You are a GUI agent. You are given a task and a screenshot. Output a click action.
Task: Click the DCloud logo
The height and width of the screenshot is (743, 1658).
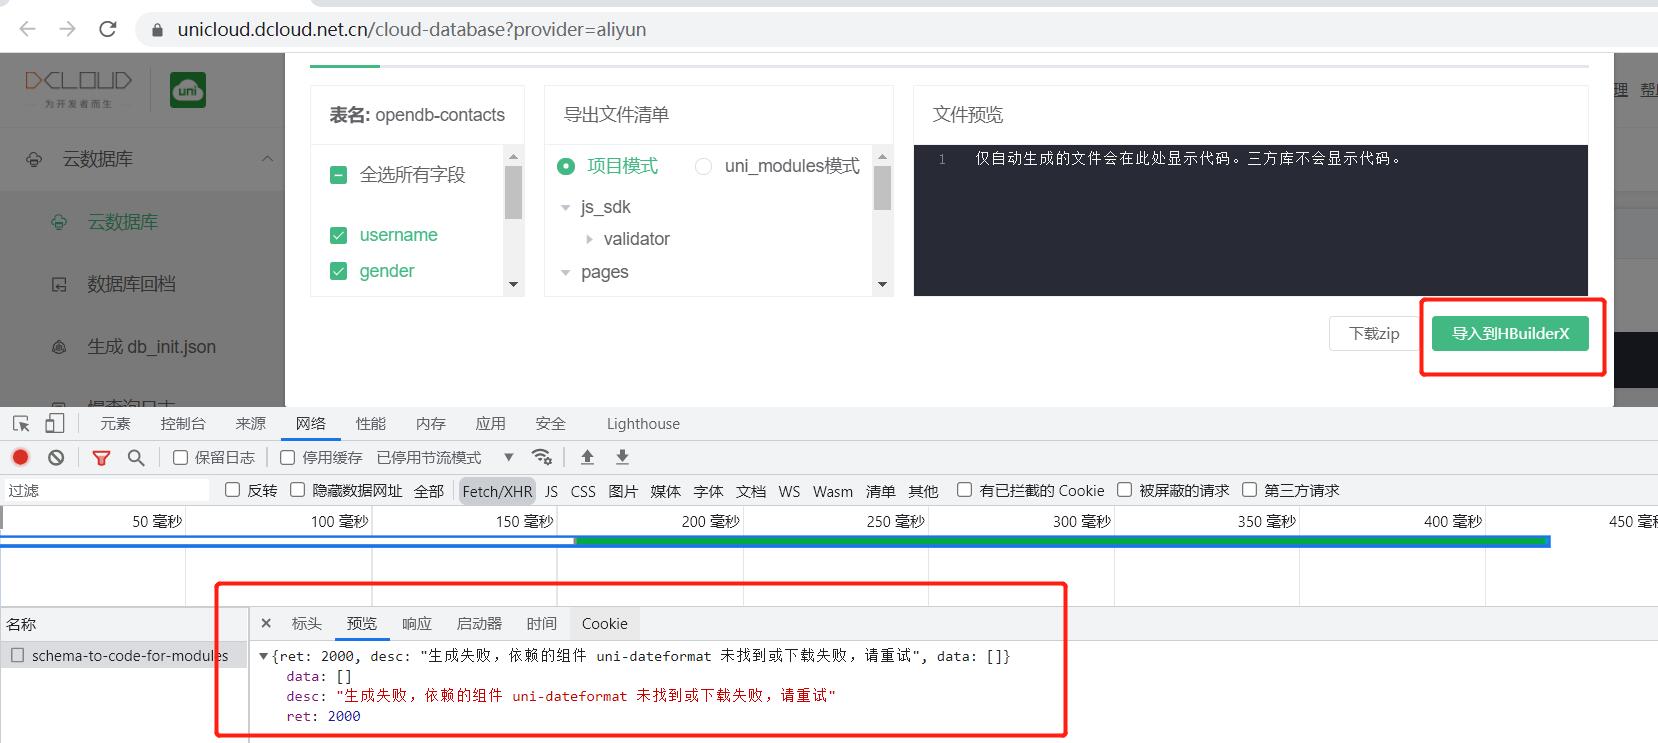coord(78,88)
